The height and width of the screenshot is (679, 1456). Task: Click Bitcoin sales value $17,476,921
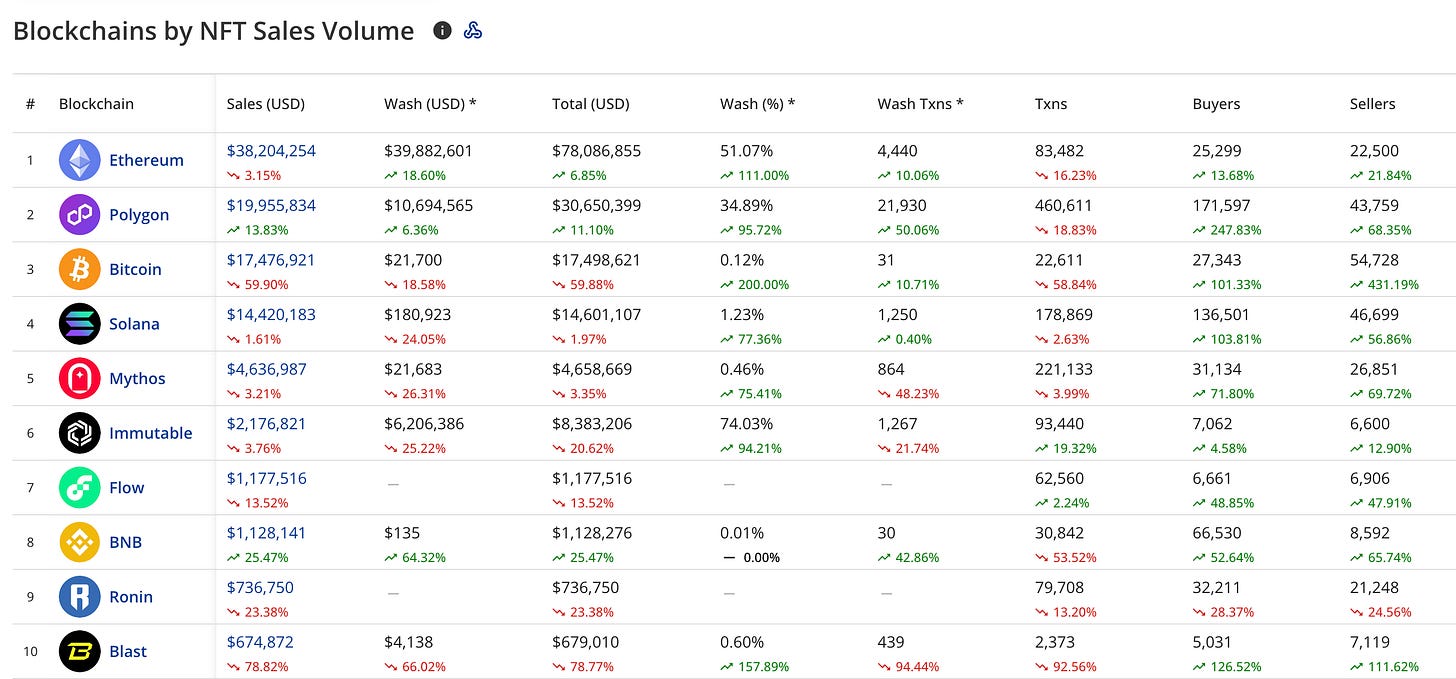point(271,260)
